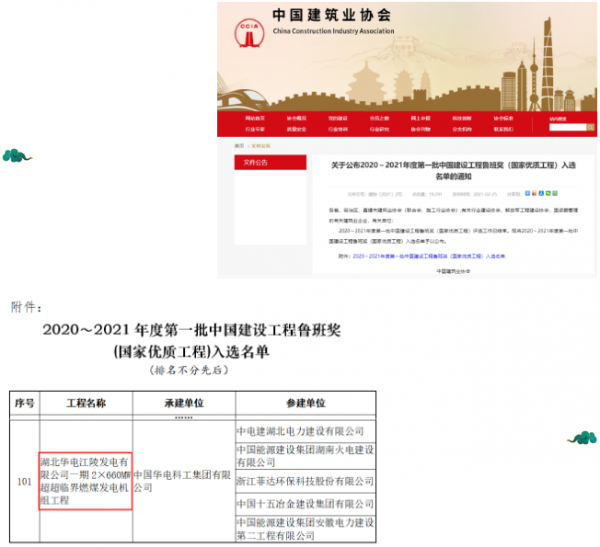Click the publish date 2021-02-25
Viewport: 600px width, 547px height.
tap(485, 194)
